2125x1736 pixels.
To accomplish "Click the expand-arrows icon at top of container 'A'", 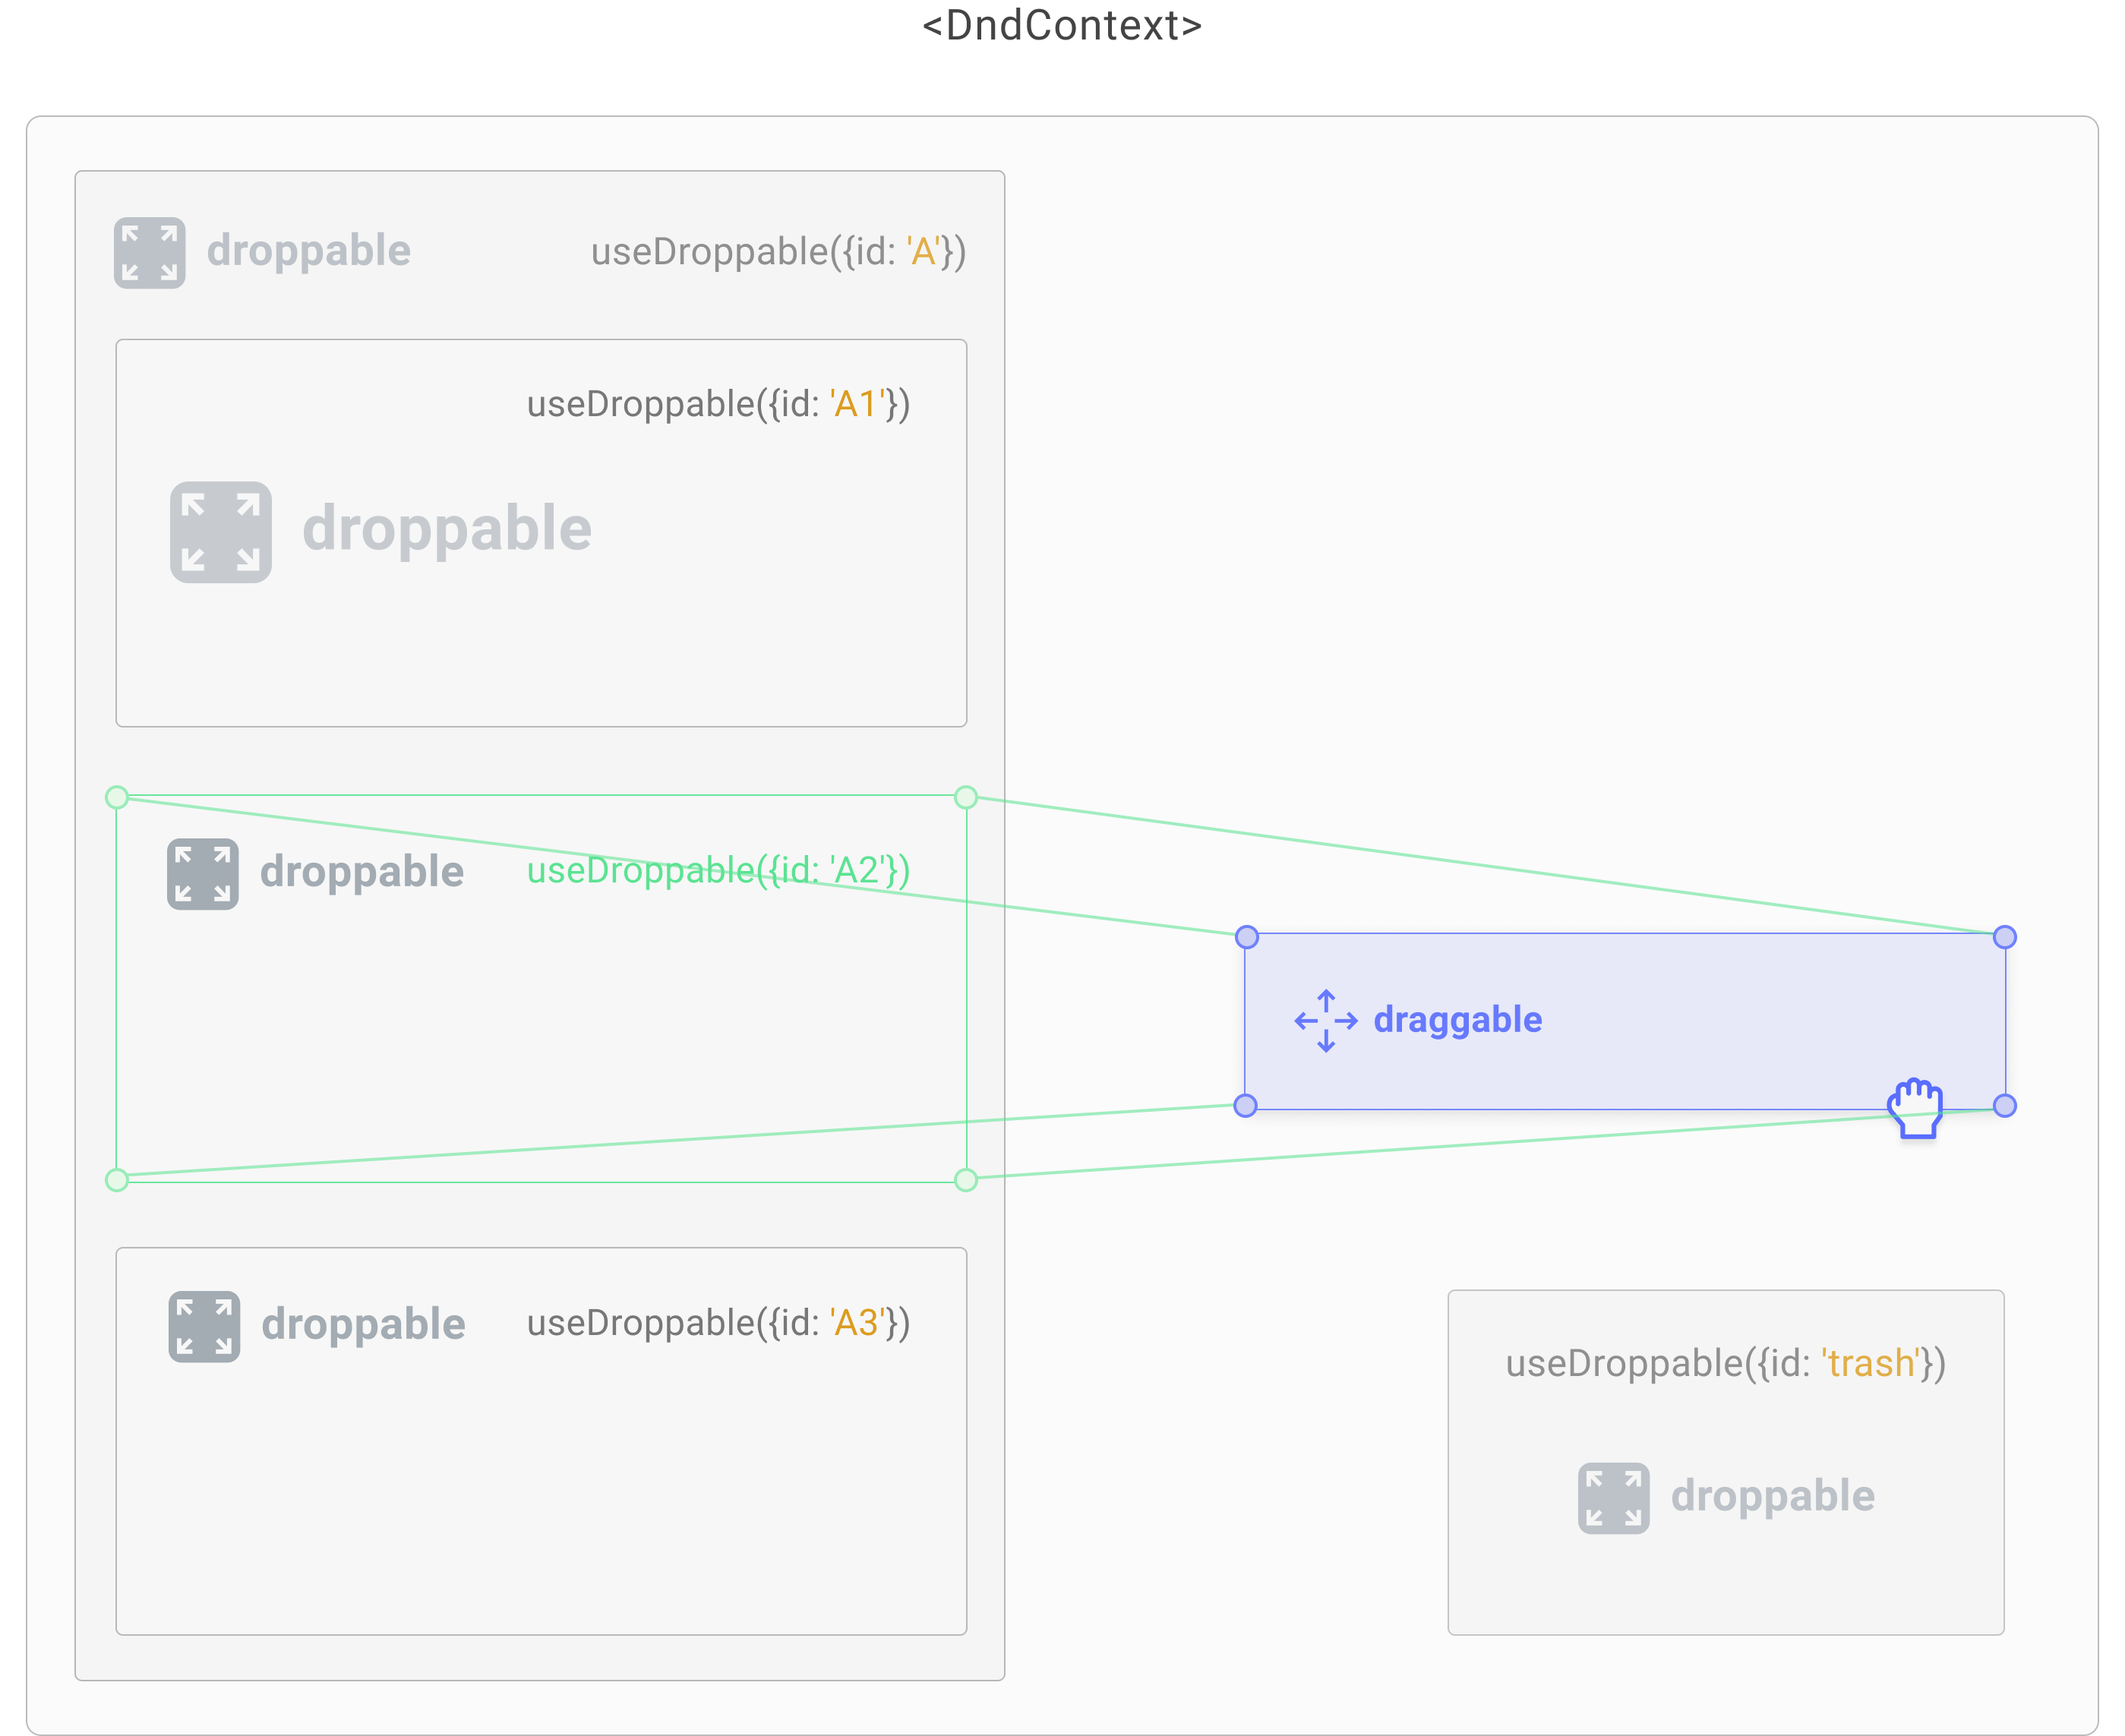I will [150, 251].
